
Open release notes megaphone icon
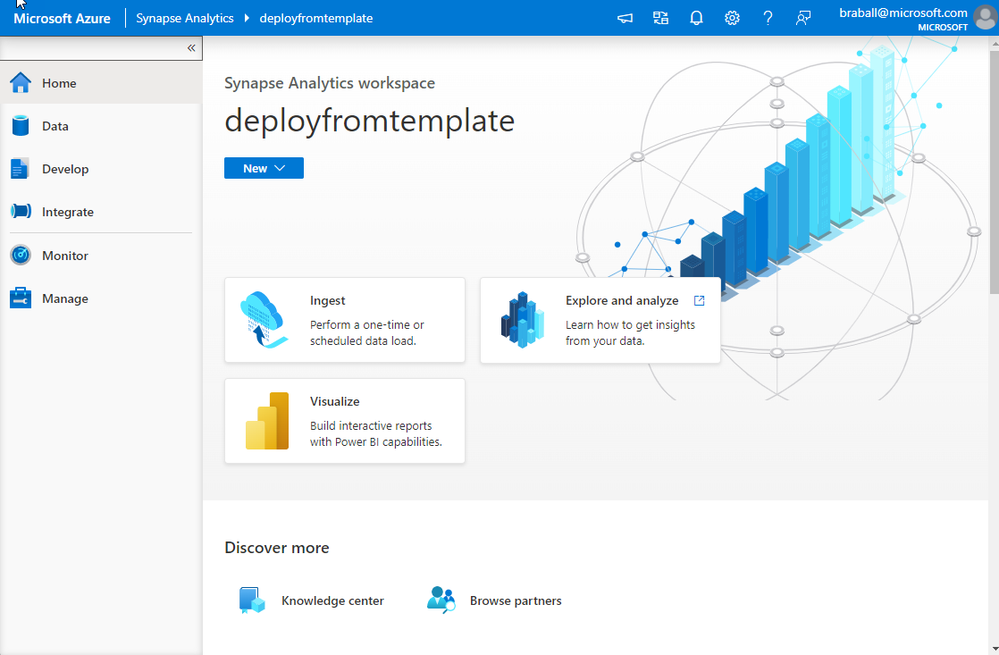click(x=625, y=18)
